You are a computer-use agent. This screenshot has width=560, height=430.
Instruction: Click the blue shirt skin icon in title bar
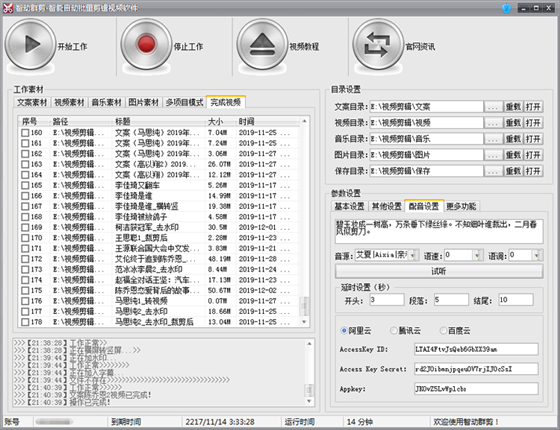point(506,8)
